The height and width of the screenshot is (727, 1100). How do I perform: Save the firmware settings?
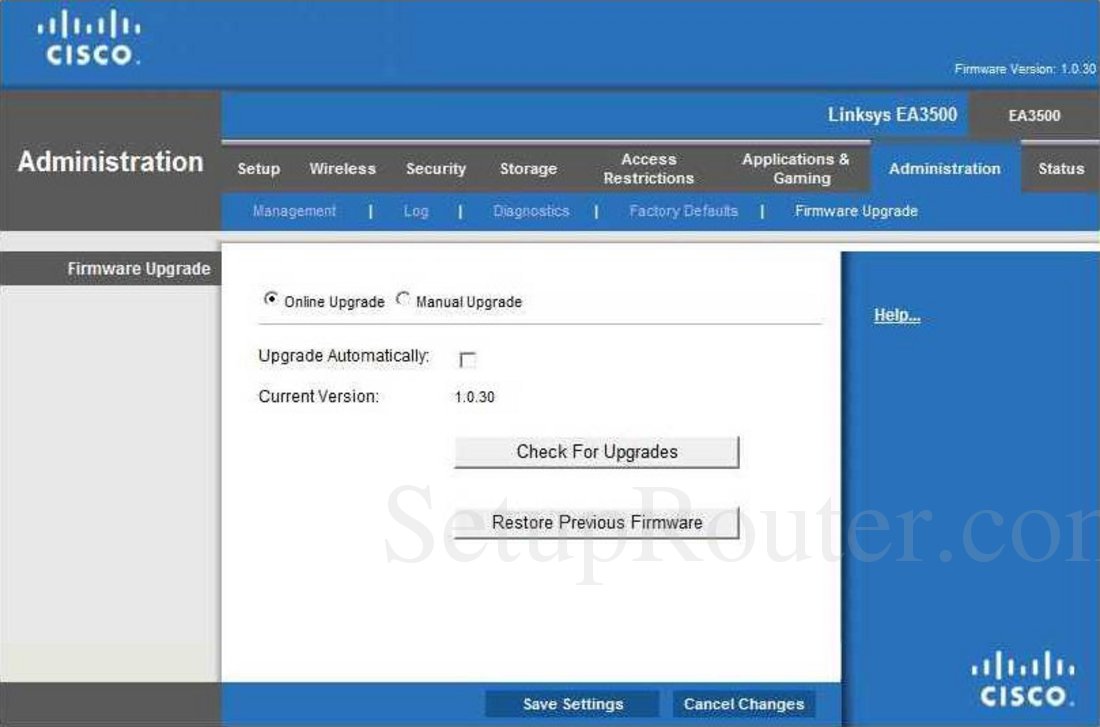tap(571, 703)
